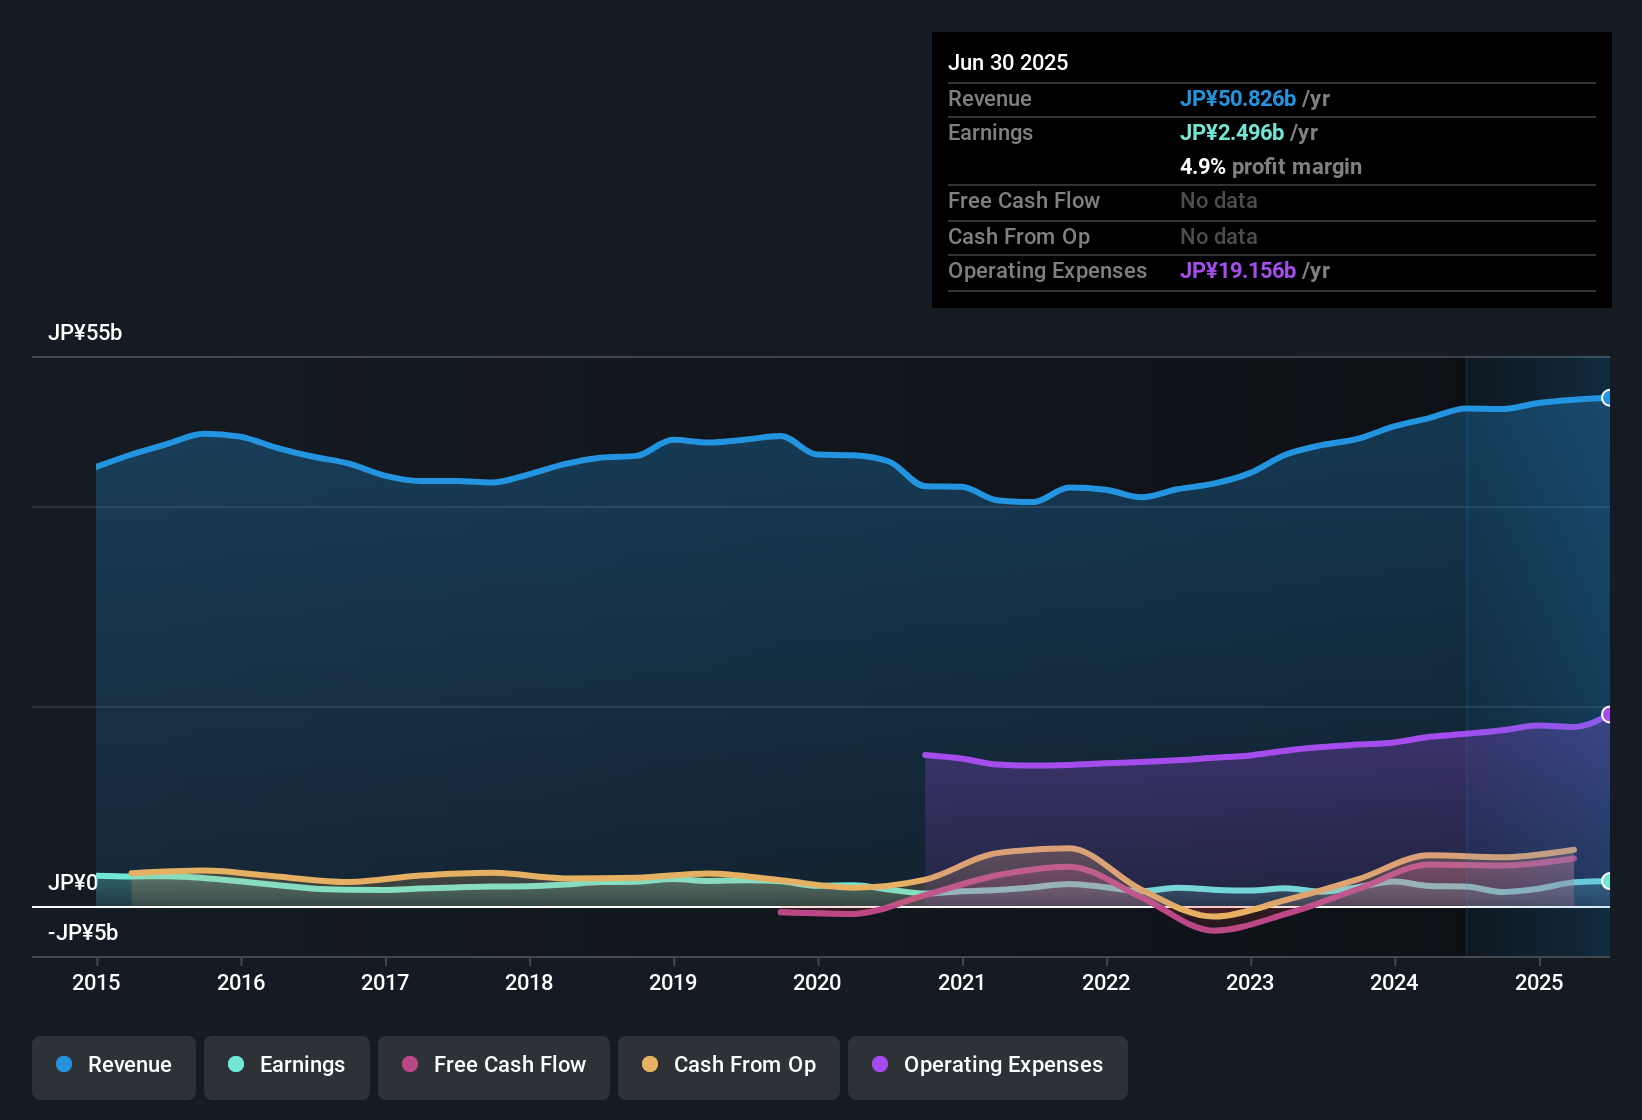Click the JP¥19.156b operating expenses value
The image size is (1642, 1120).
(1238, 270)
